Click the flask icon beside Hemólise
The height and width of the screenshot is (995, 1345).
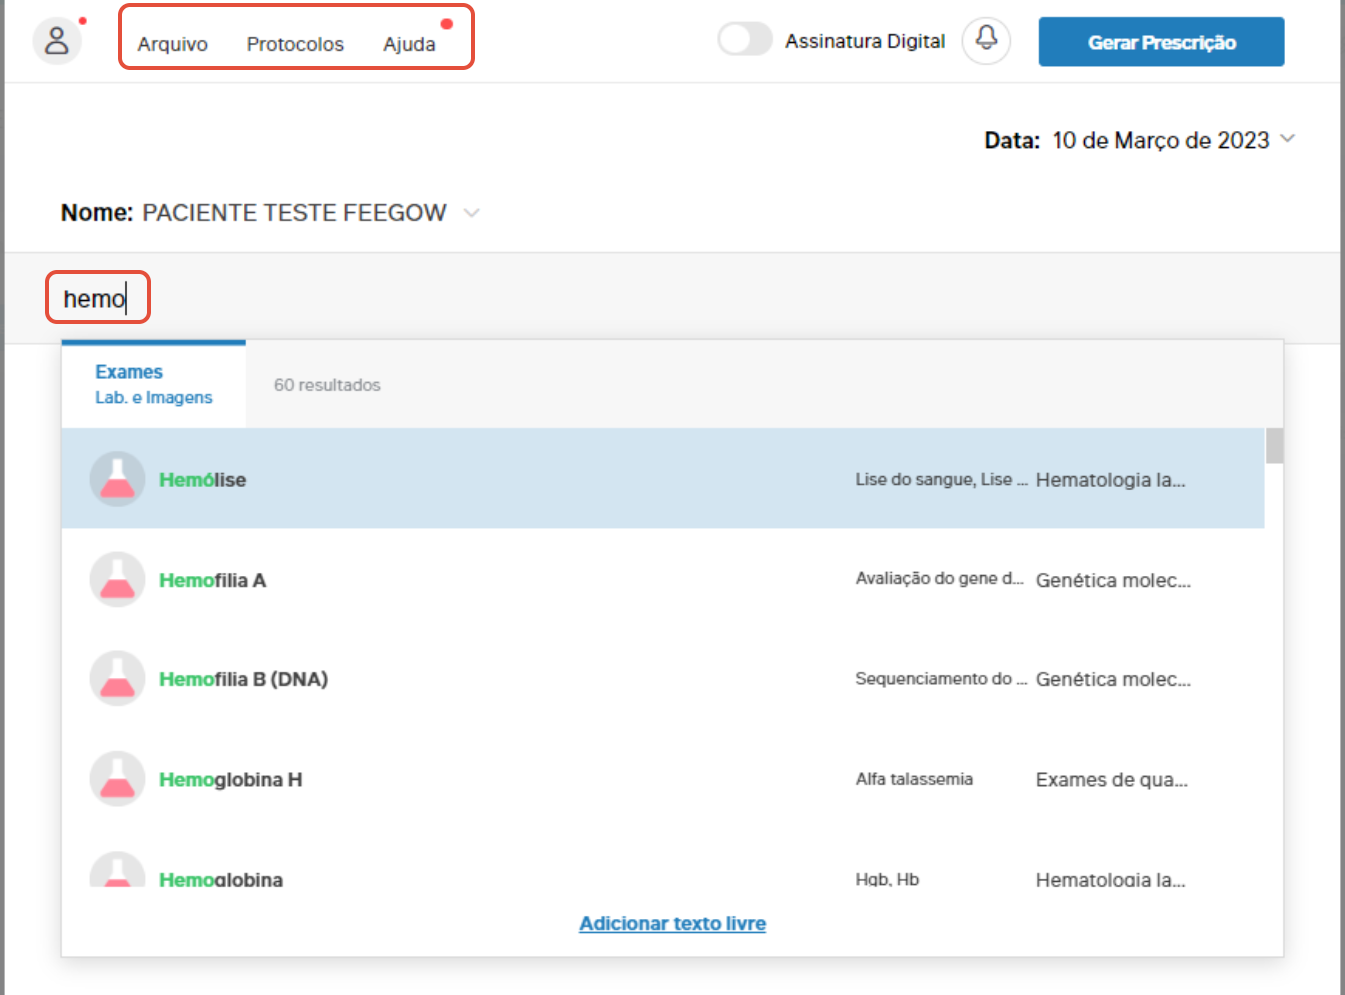pos(117,479)
